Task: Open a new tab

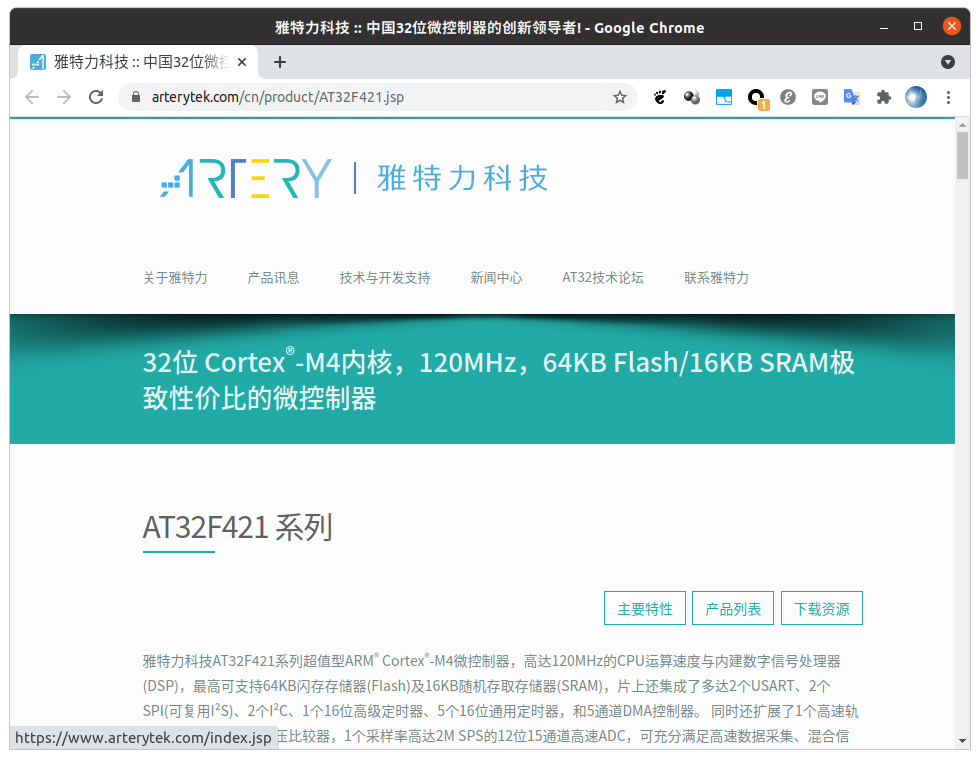Action: (x=280, y=62)
